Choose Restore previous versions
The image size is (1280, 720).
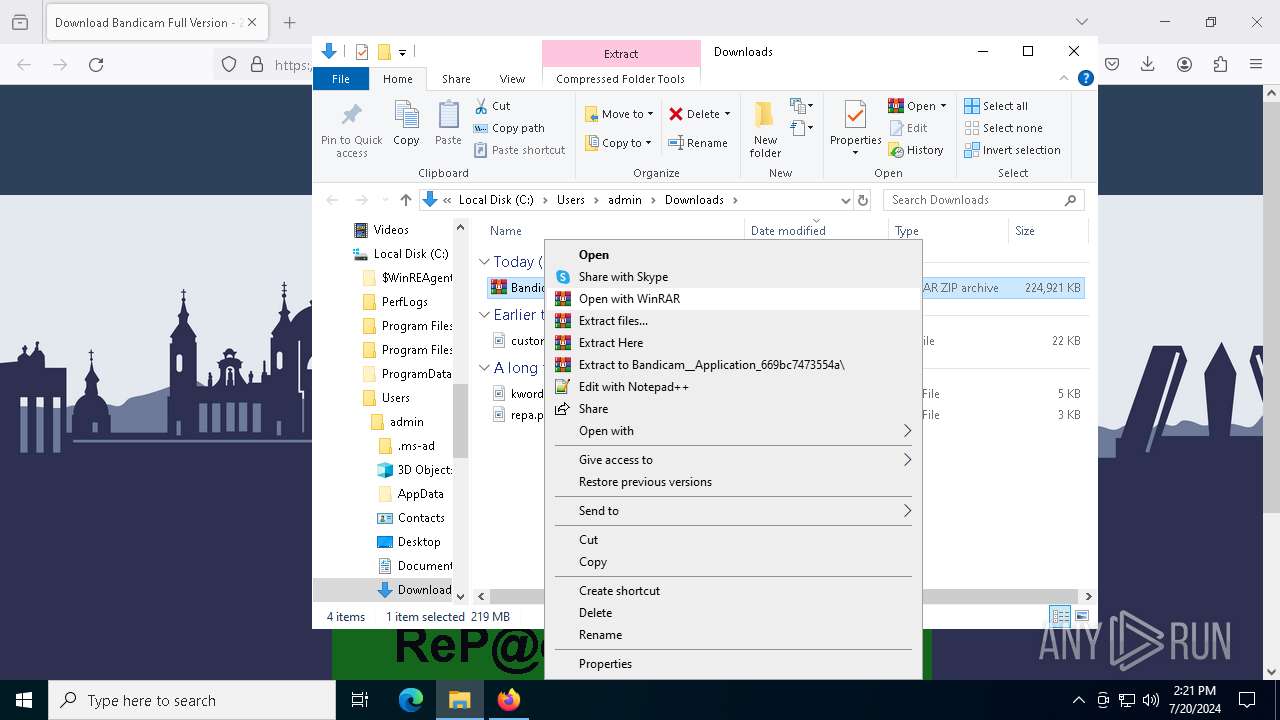click(735, 482)
